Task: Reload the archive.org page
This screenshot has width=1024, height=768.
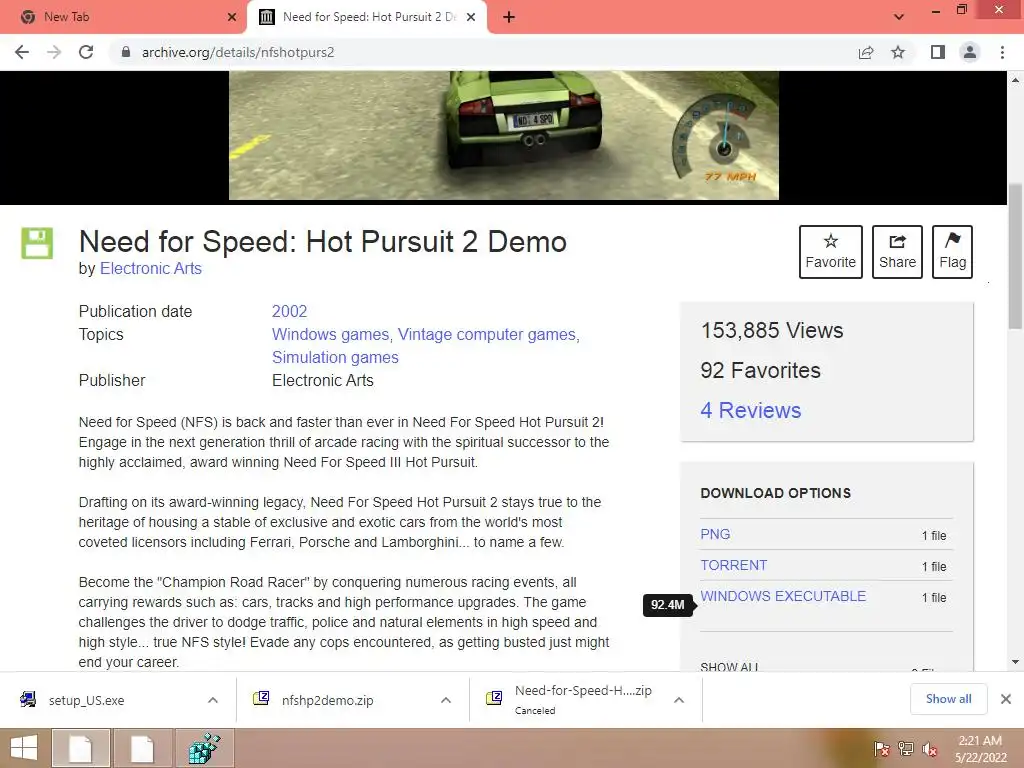Action: tap(86, 52)
